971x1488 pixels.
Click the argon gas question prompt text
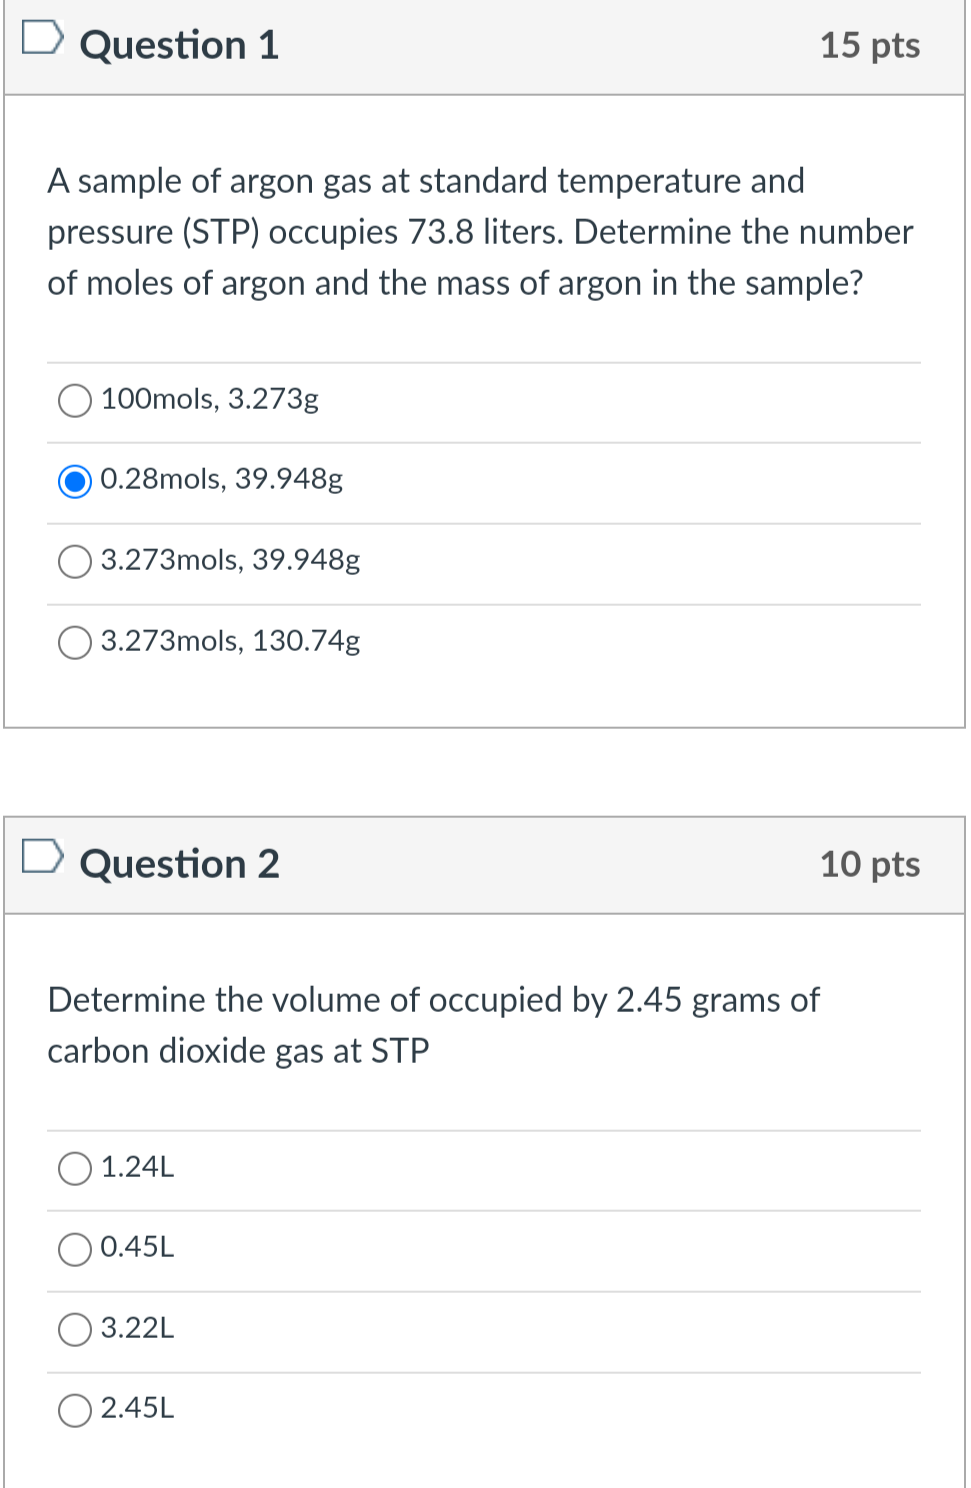480,231
